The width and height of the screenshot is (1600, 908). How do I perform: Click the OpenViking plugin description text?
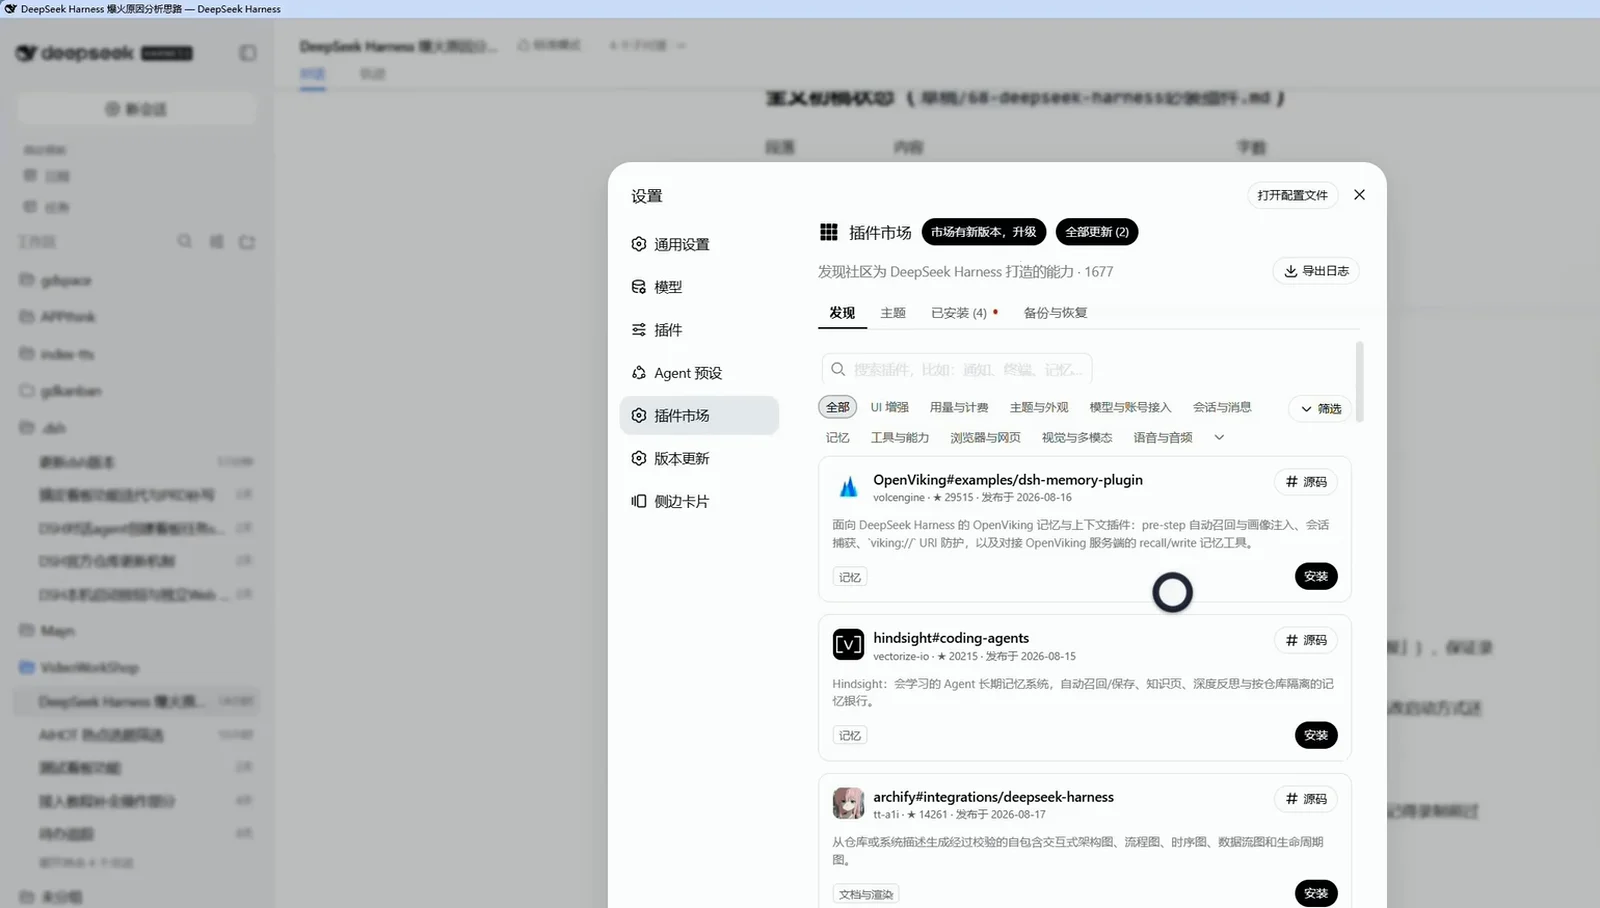tap(1081, 534)
